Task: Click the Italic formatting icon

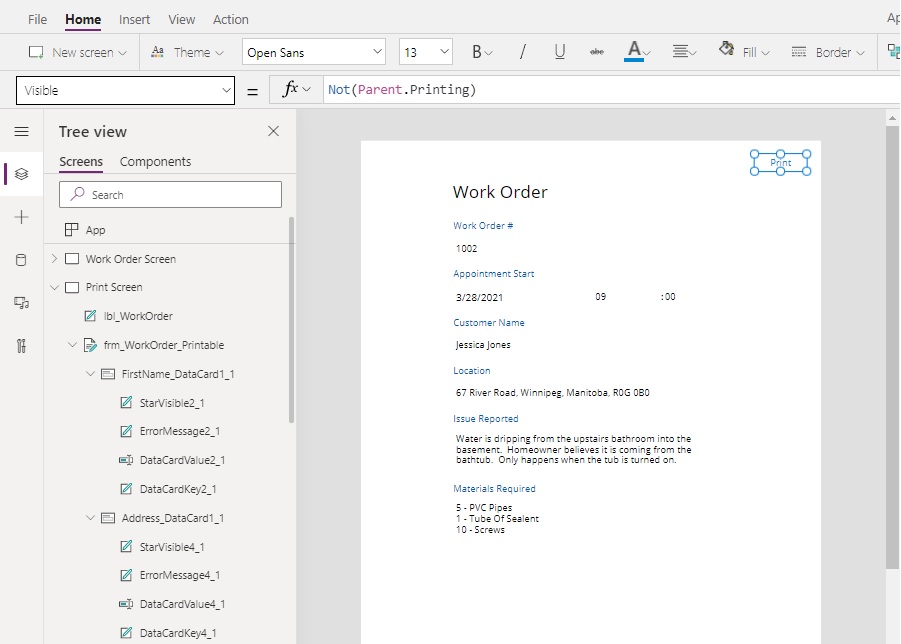Action: [x=522, y=52]
